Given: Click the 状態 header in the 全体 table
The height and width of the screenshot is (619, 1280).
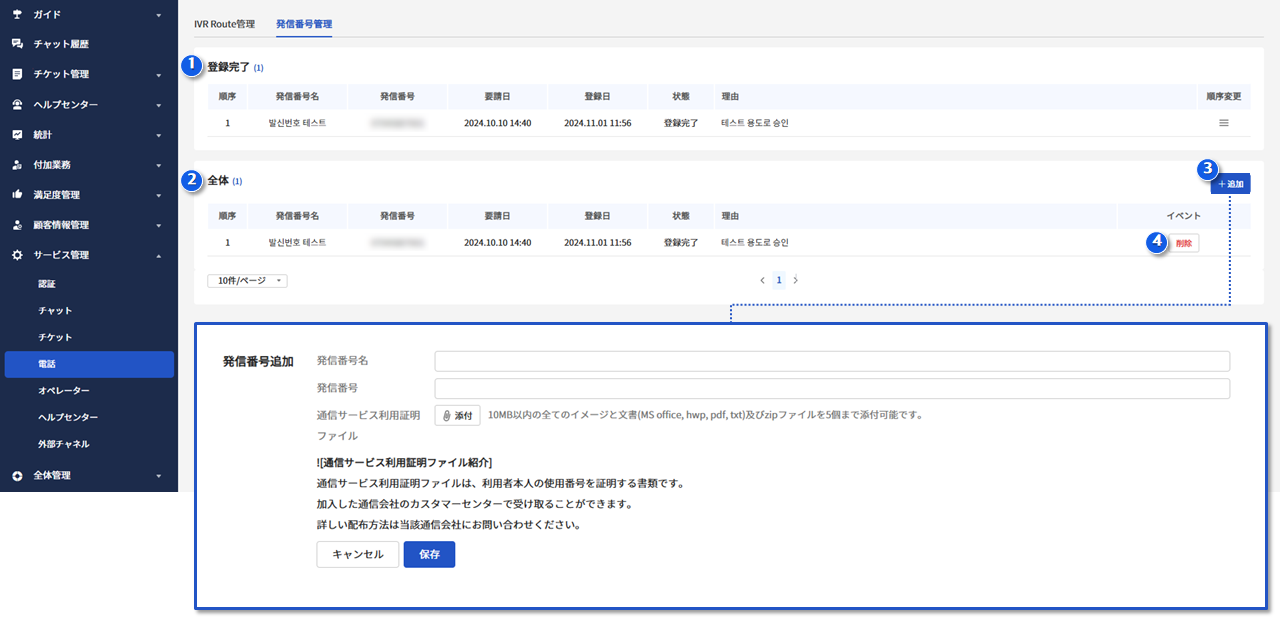Looking at the screenshot, I should [681, 216].
